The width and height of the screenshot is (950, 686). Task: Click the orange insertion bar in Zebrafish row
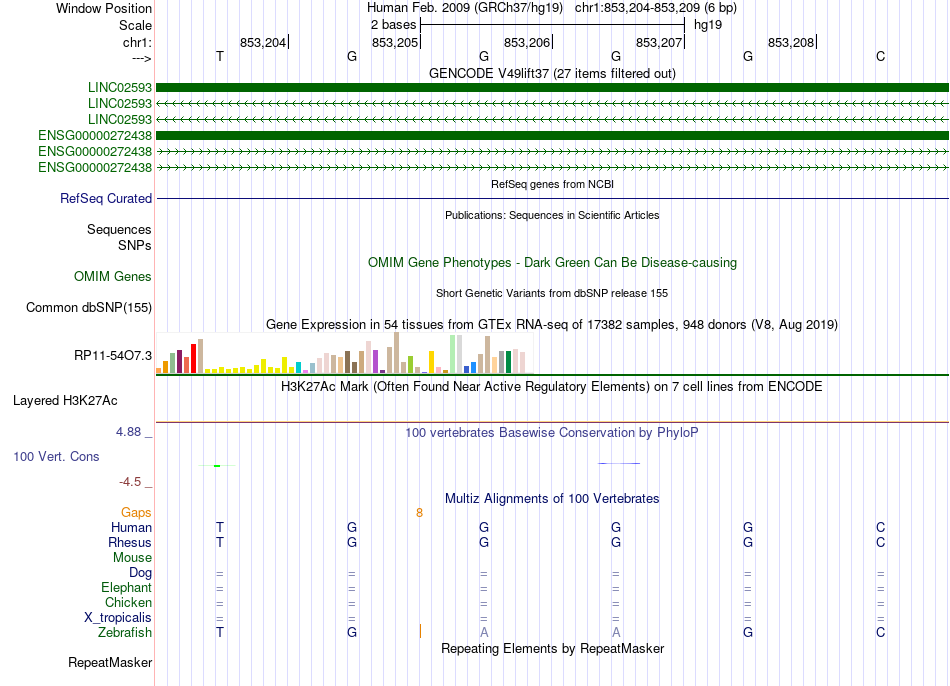(420, 631)
